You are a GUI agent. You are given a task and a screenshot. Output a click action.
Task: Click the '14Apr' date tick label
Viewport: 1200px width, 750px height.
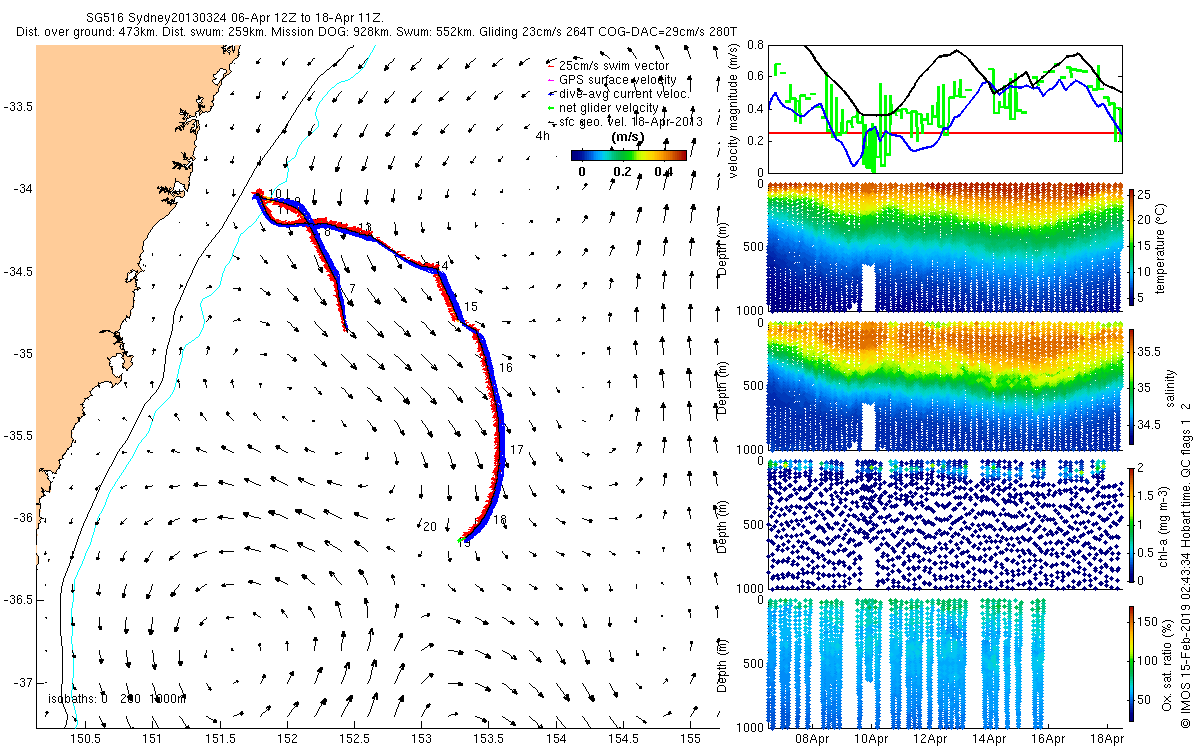pyautogui.click(x=990, y=738)
